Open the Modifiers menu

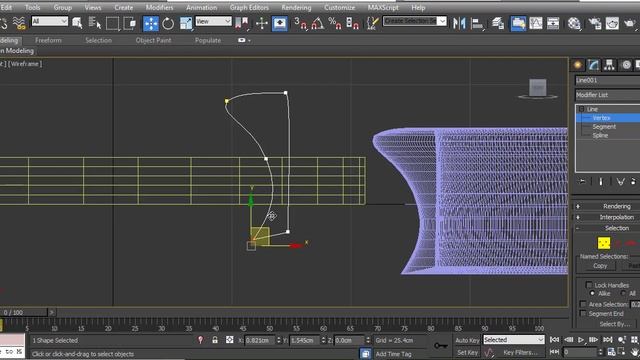pos(159,7)
